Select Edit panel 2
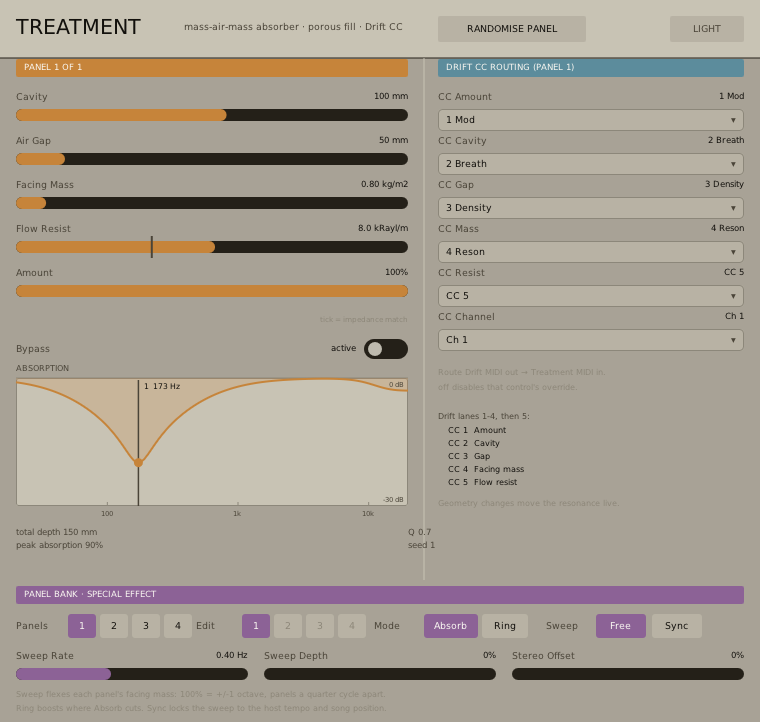Viewport: 760px width, 722px height. [x=288, y=626]
